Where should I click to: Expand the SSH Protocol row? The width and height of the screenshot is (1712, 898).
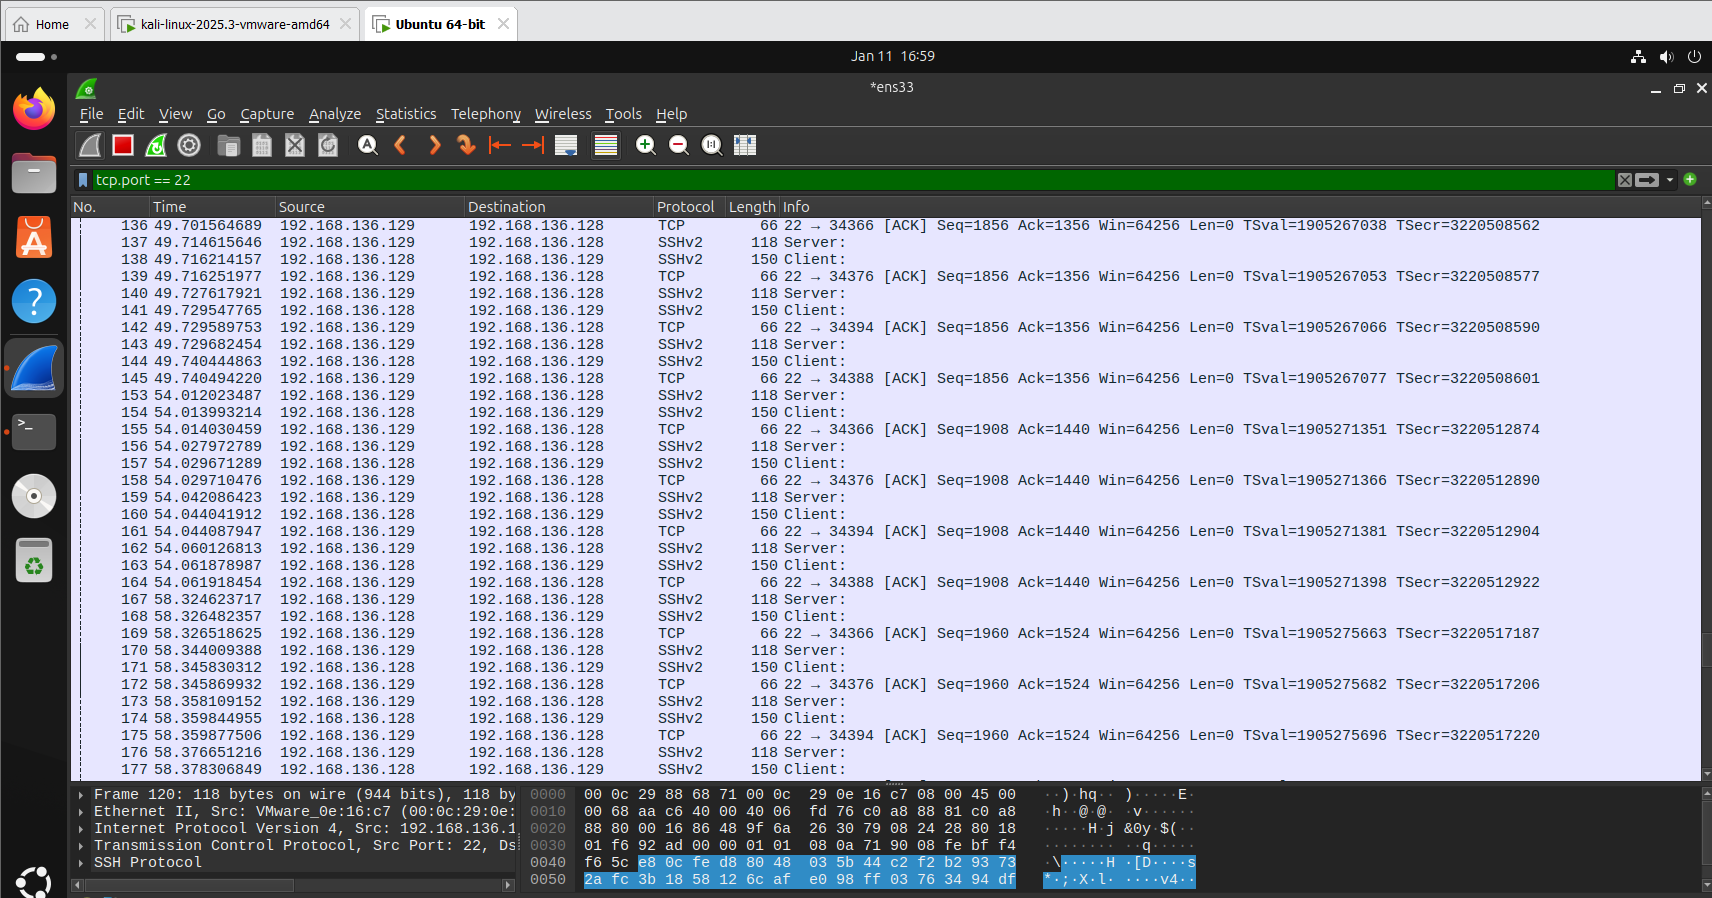point(80,863)
